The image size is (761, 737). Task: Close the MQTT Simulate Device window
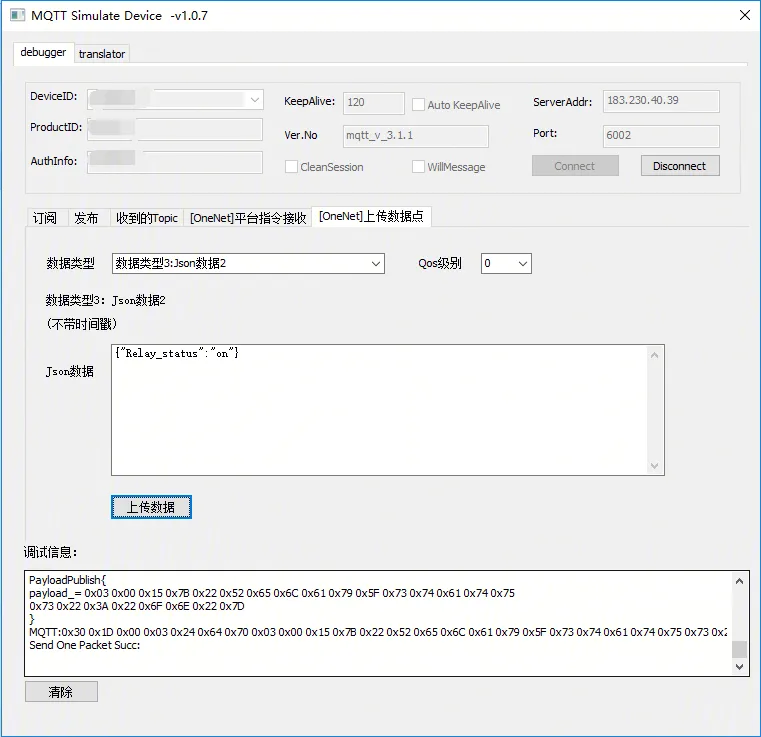(743, 16)
